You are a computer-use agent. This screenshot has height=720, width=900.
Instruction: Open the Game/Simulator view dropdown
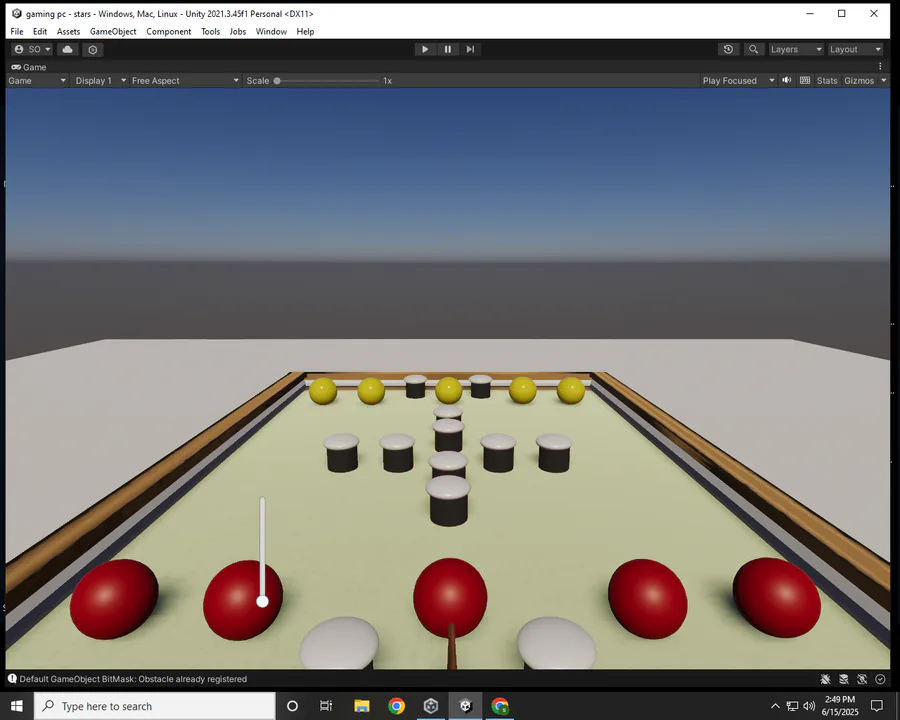(37, 80)
